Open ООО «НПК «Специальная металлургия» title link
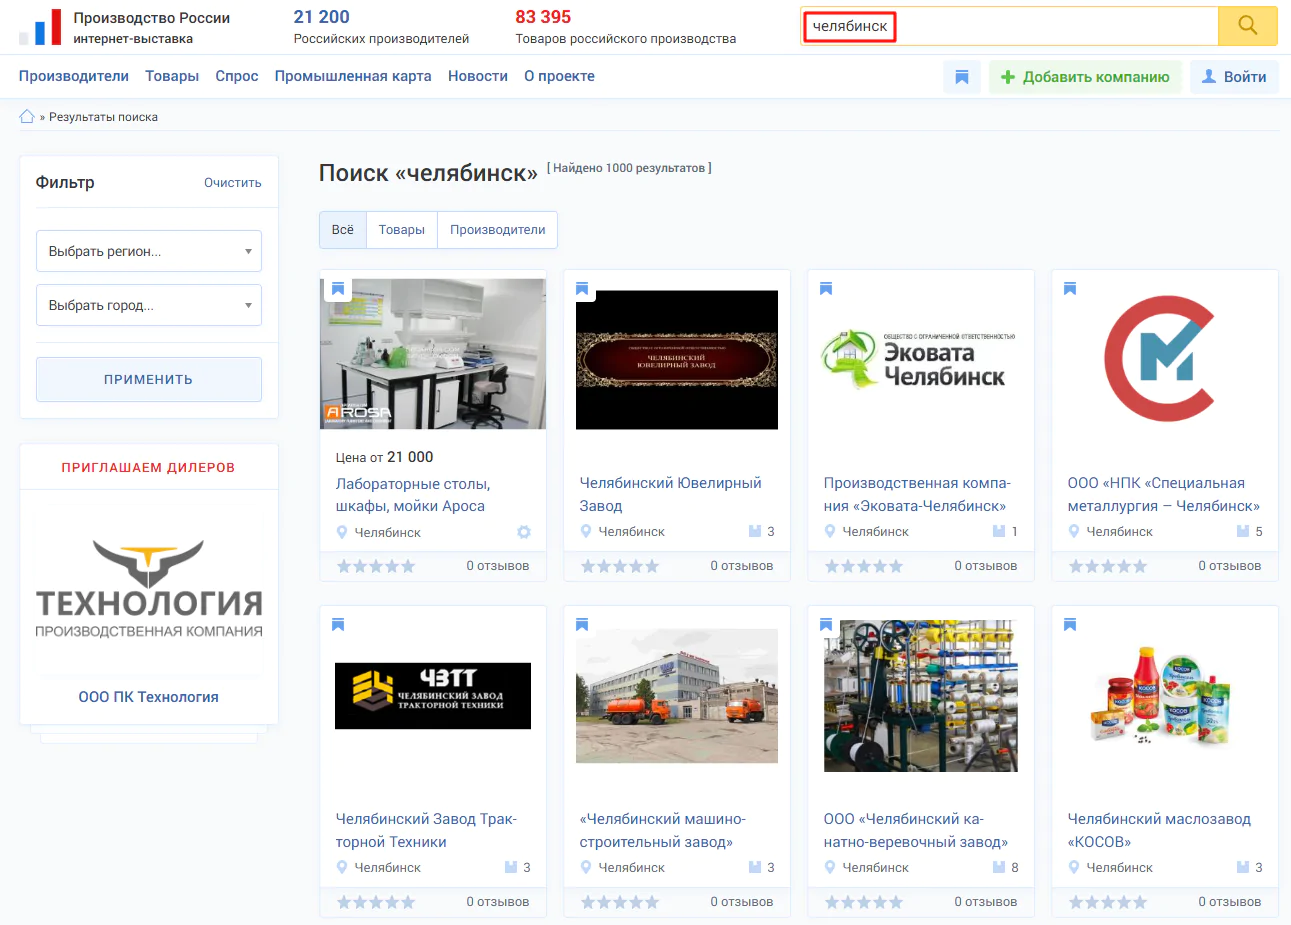This screenshot has height=925, width=1291. tap(1164, 494)
